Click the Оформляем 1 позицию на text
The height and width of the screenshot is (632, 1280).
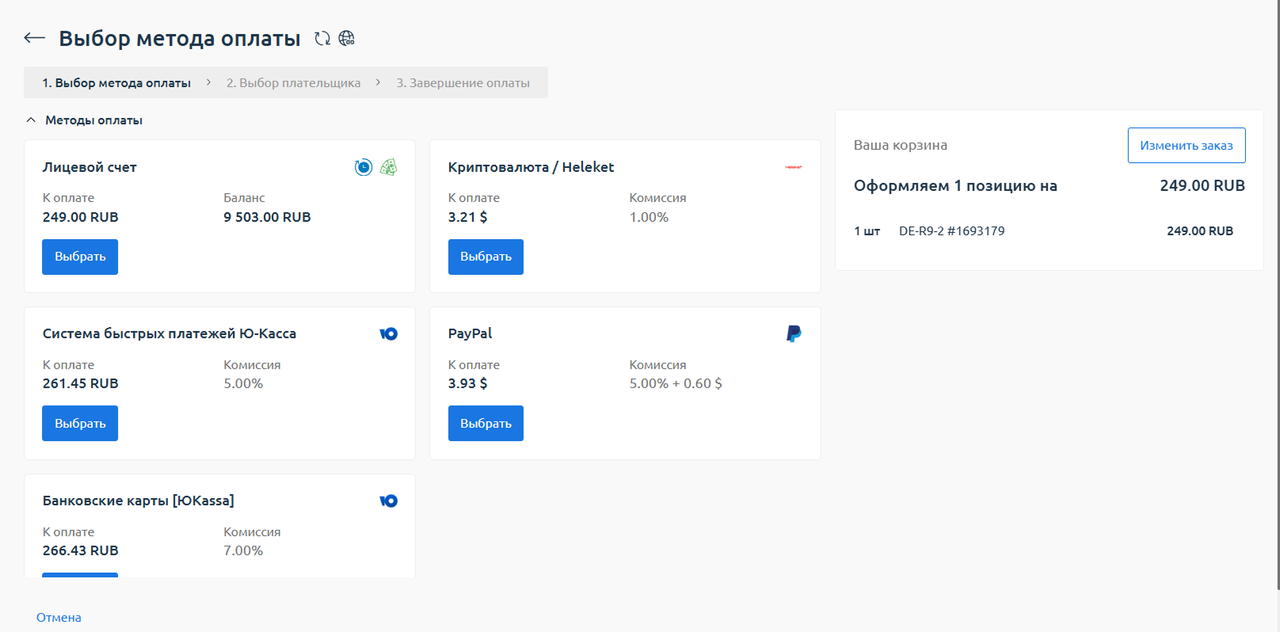[x=955, y=186]
